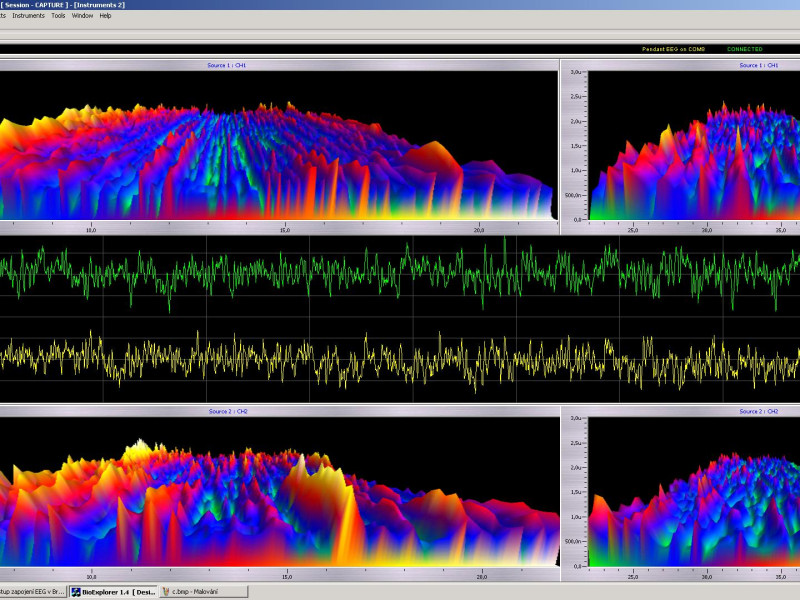Screen dimensions: 800x600
Task: Click the Malování paint icon in taskbar
Action: [167, 592]
